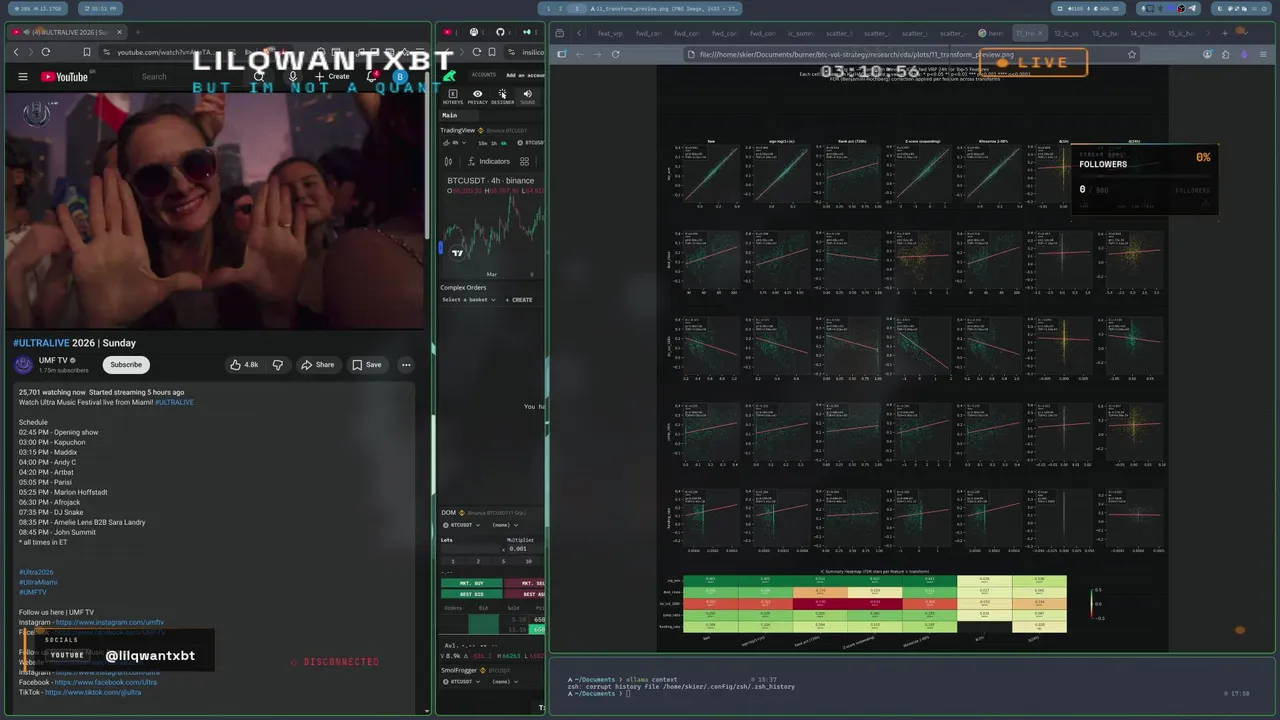
Task: Subscribe to UMF TV channel
Action: [x=126, y=365]
